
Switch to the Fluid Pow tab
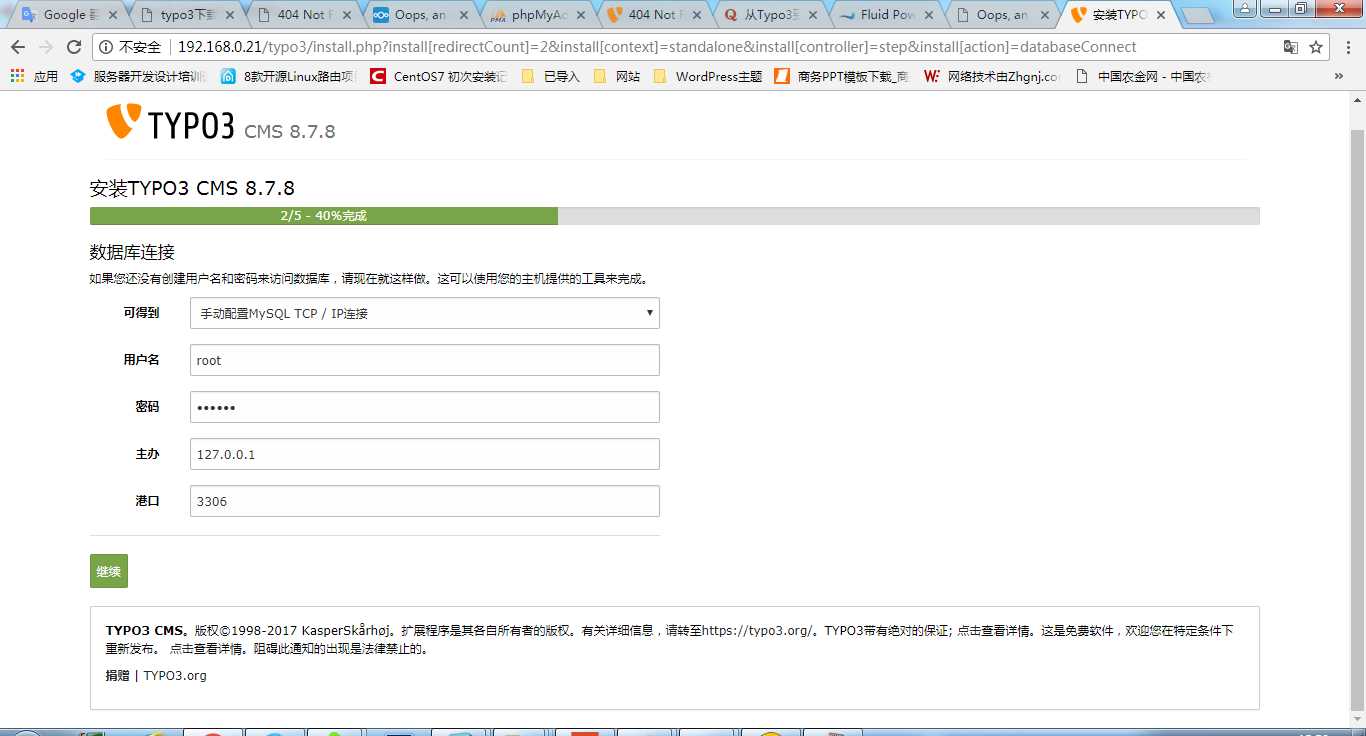[885, 15]
